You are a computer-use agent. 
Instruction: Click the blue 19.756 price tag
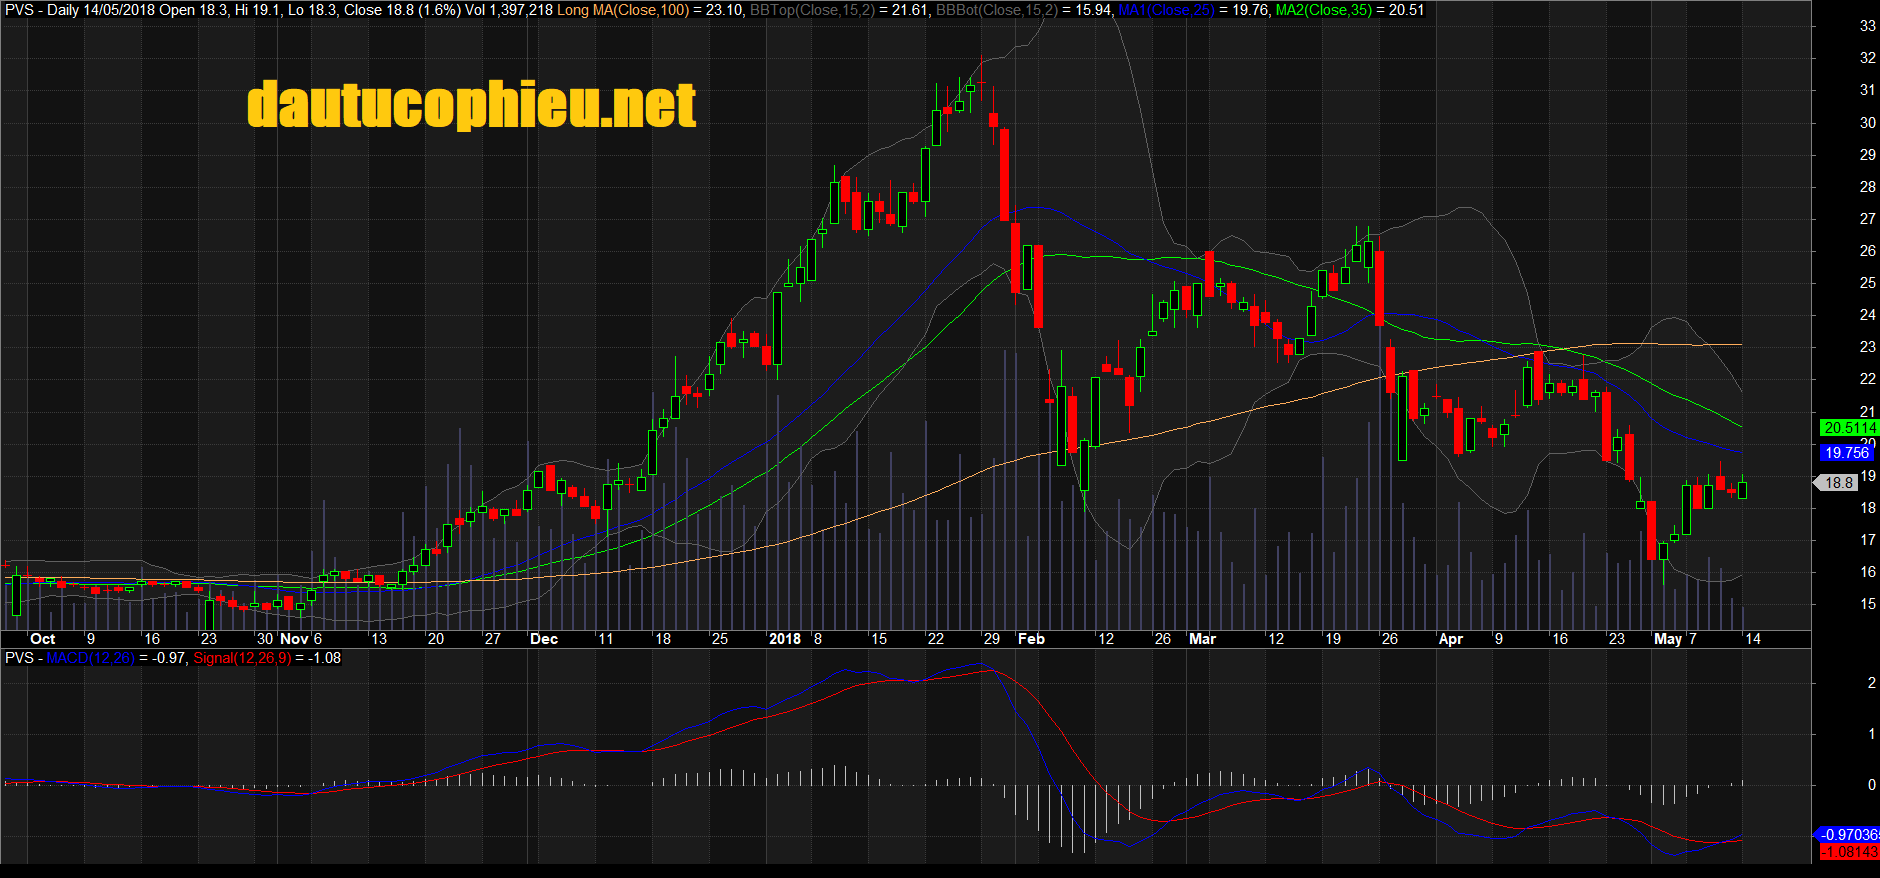click(x=1846, y=453)
